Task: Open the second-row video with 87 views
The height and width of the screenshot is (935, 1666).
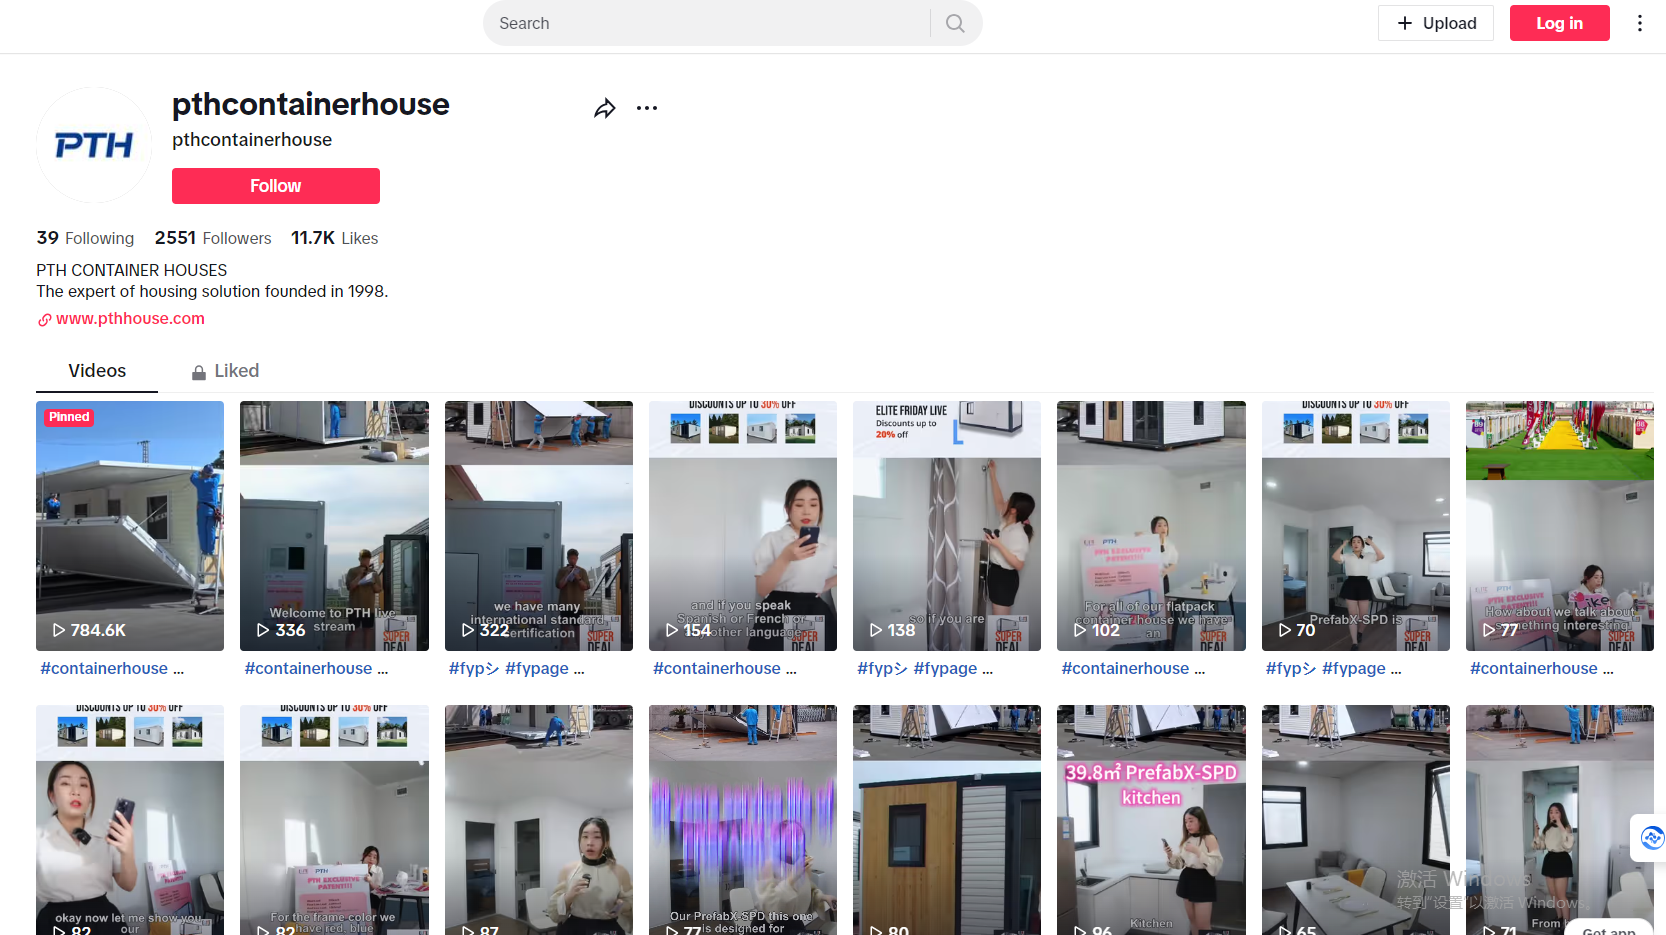Action: point(539,820)
